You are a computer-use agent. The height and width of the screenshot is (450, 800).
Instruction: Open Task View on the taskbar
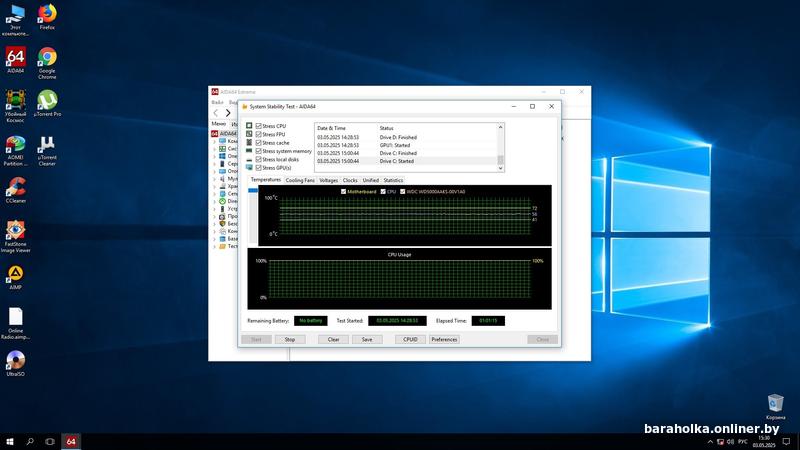coord(49,441)
